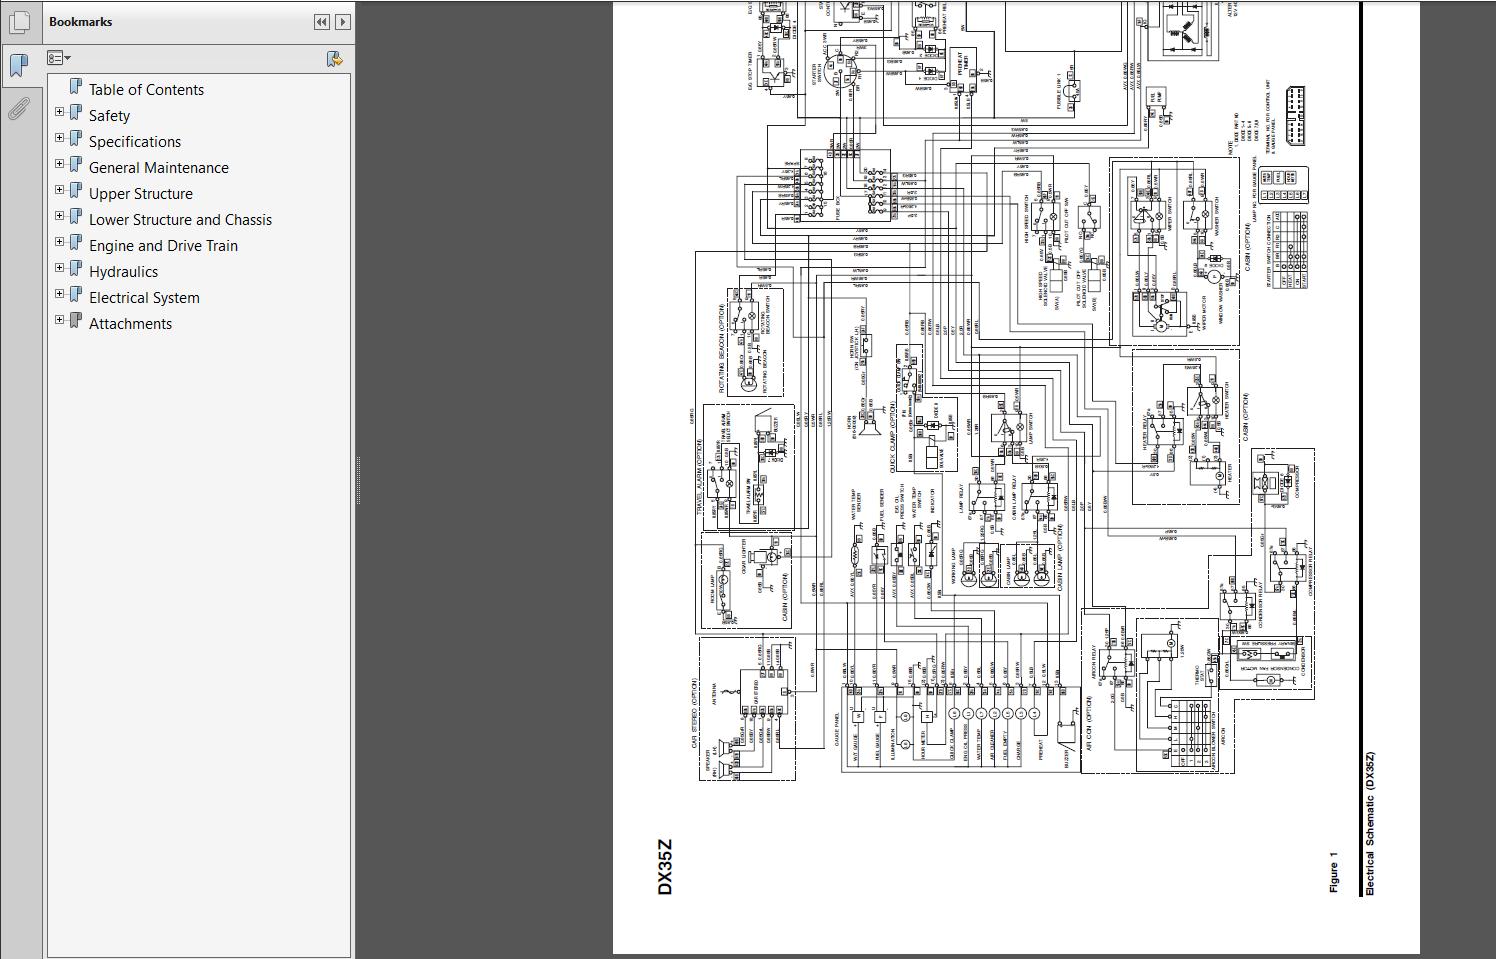The height and width of the screenshot is (959, 1496).
Task: Select the Bookmarks panel icon
Action: coord(18,66)
